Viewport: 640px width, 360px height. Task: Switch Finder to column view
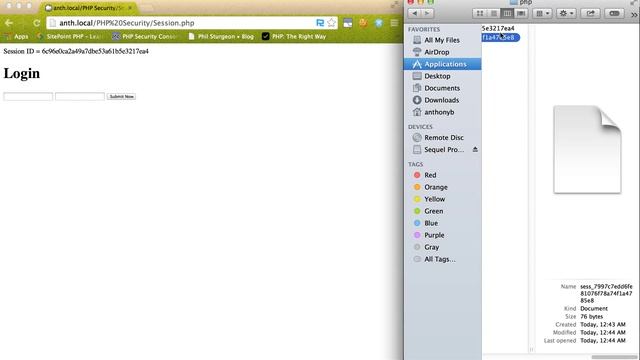click(507, 13)
